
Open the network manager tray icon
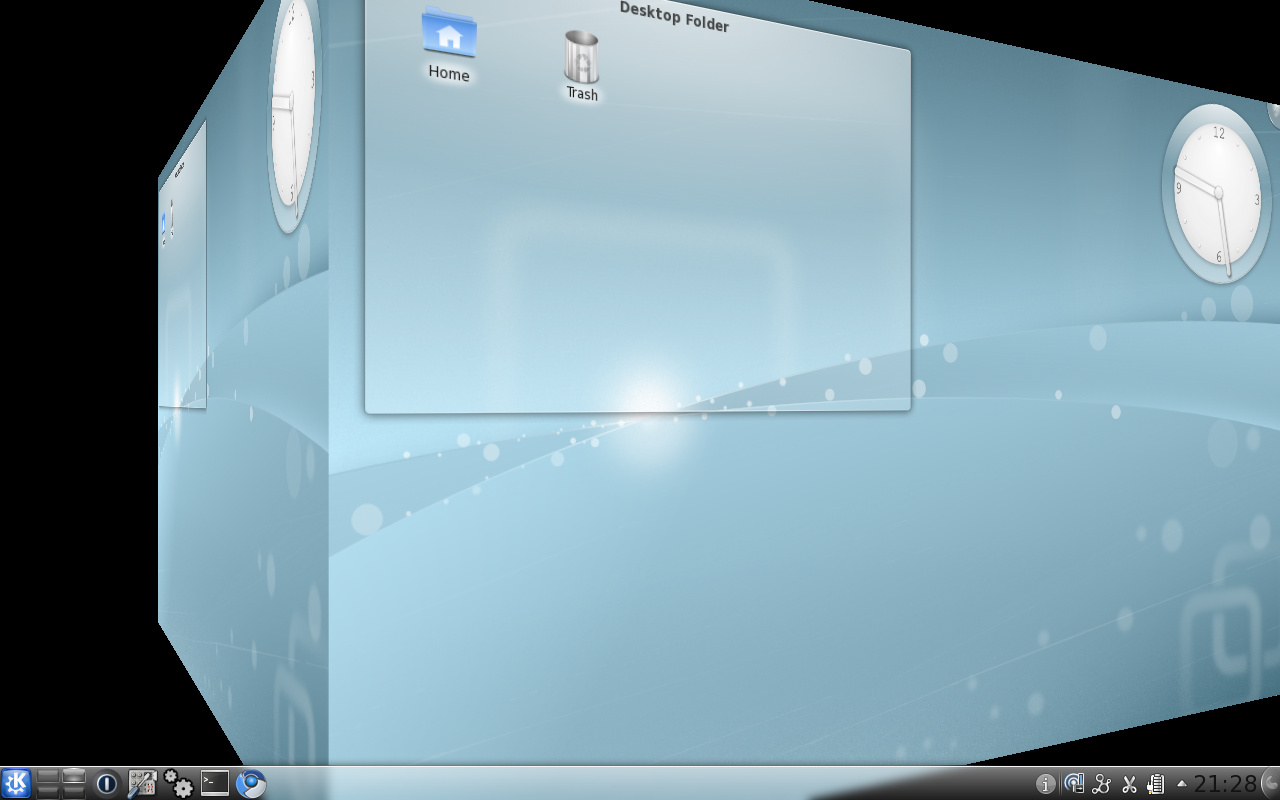coord(1074,784)
